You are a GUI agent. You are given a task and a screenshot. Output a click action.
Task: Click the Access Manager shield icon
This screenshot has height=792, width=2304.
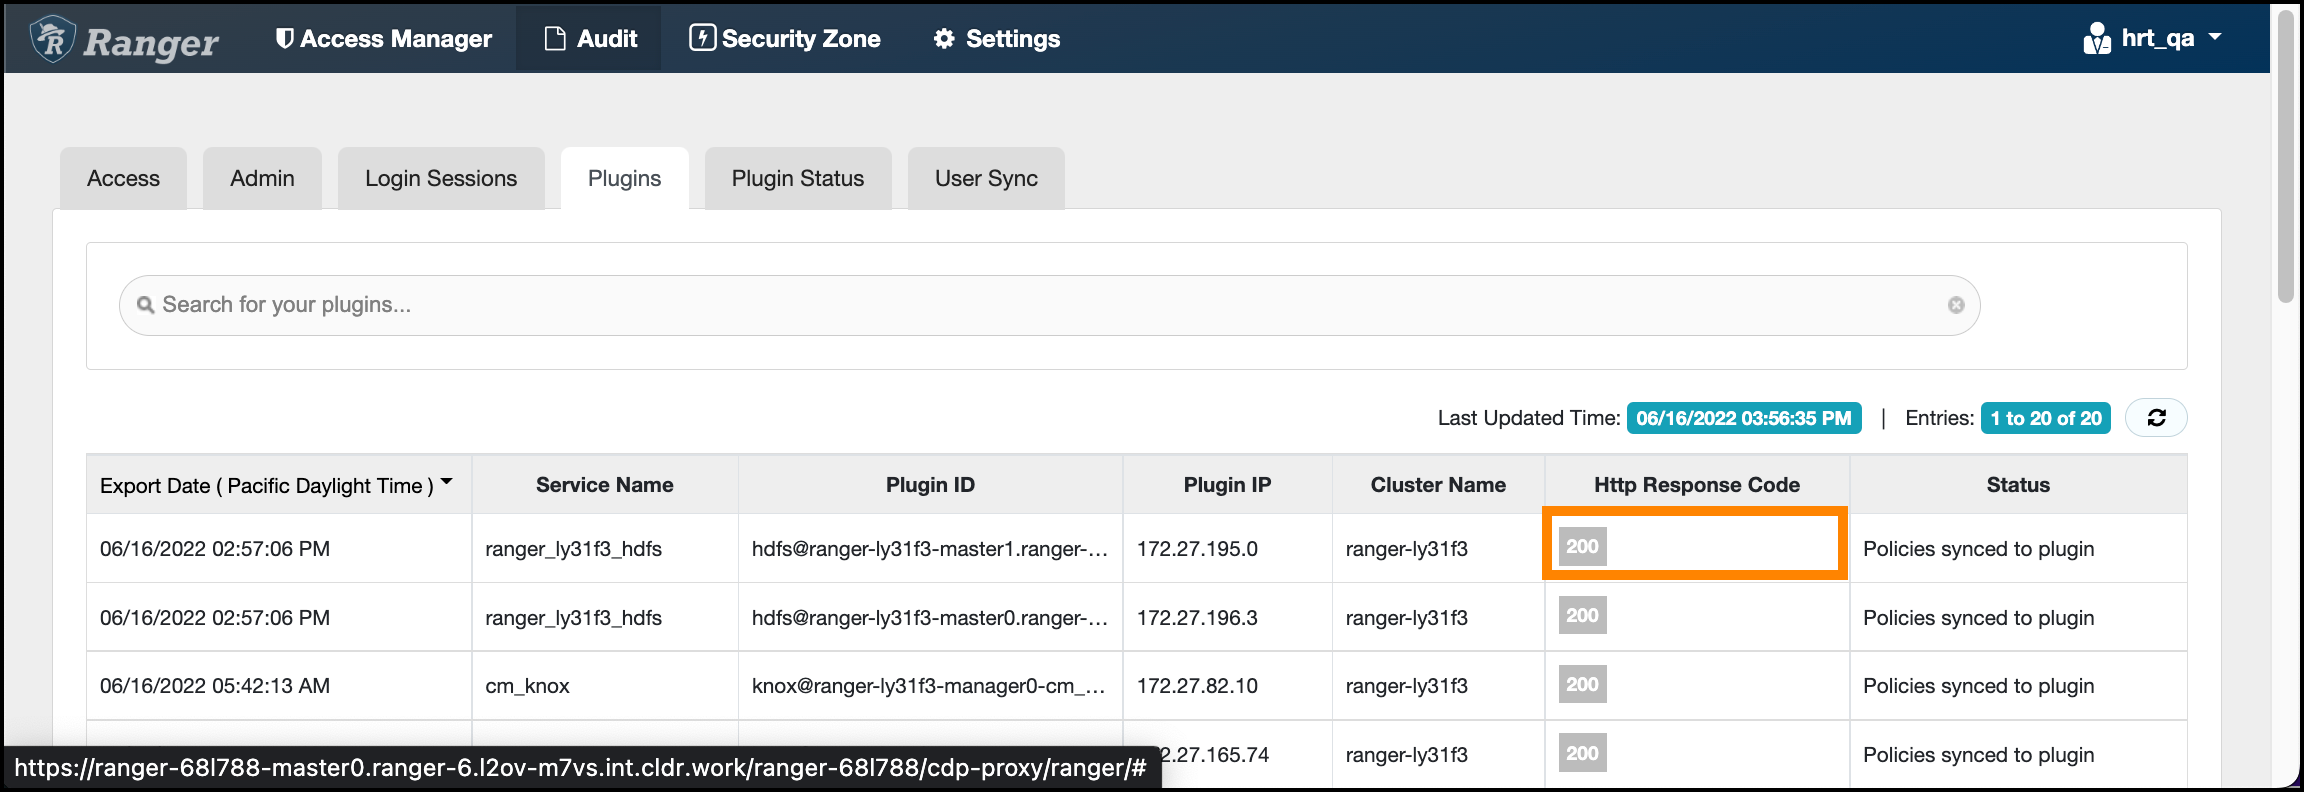284,38
